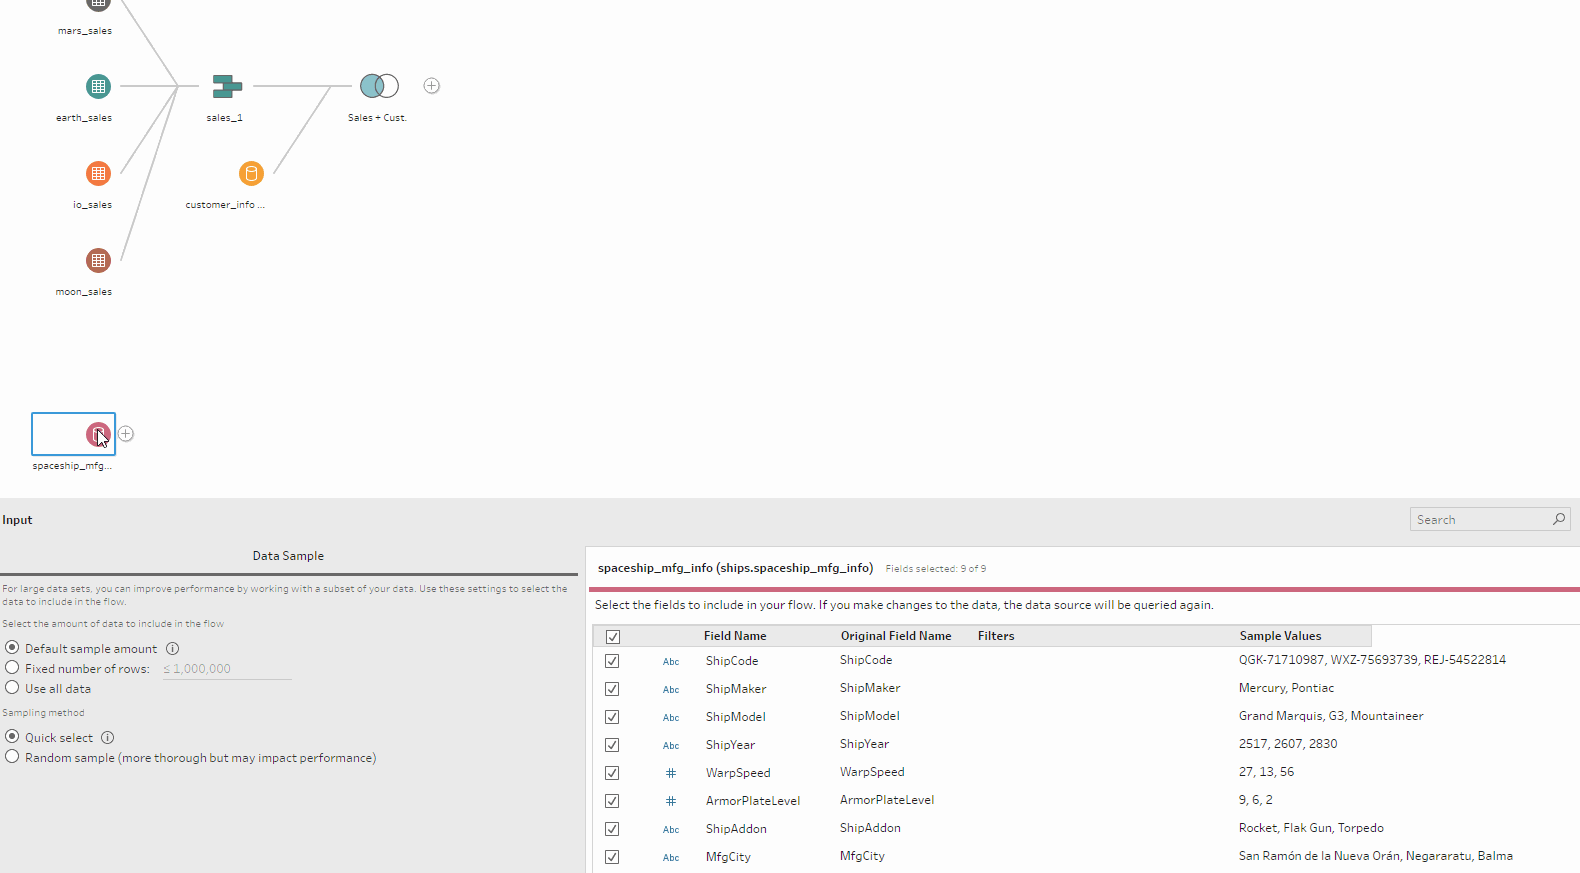Sort by the Field Name column header

coord(735,636)
